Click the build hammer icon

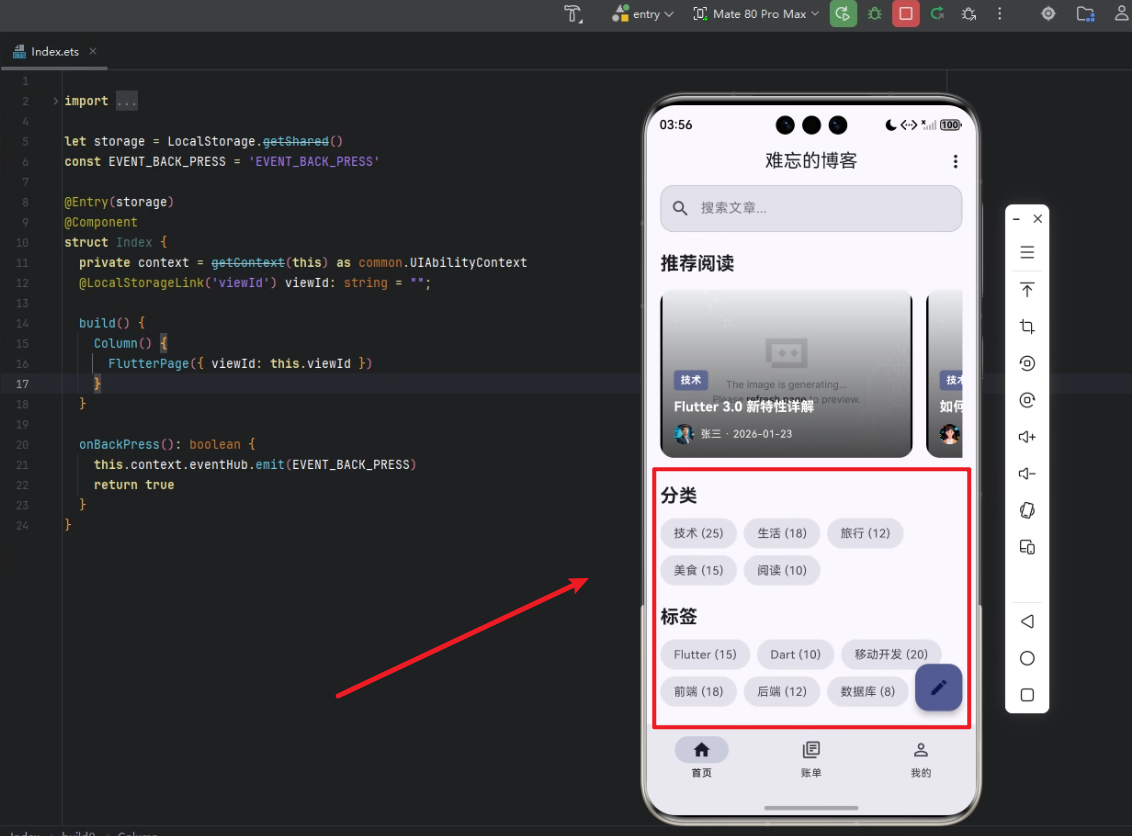click(573, 14)
